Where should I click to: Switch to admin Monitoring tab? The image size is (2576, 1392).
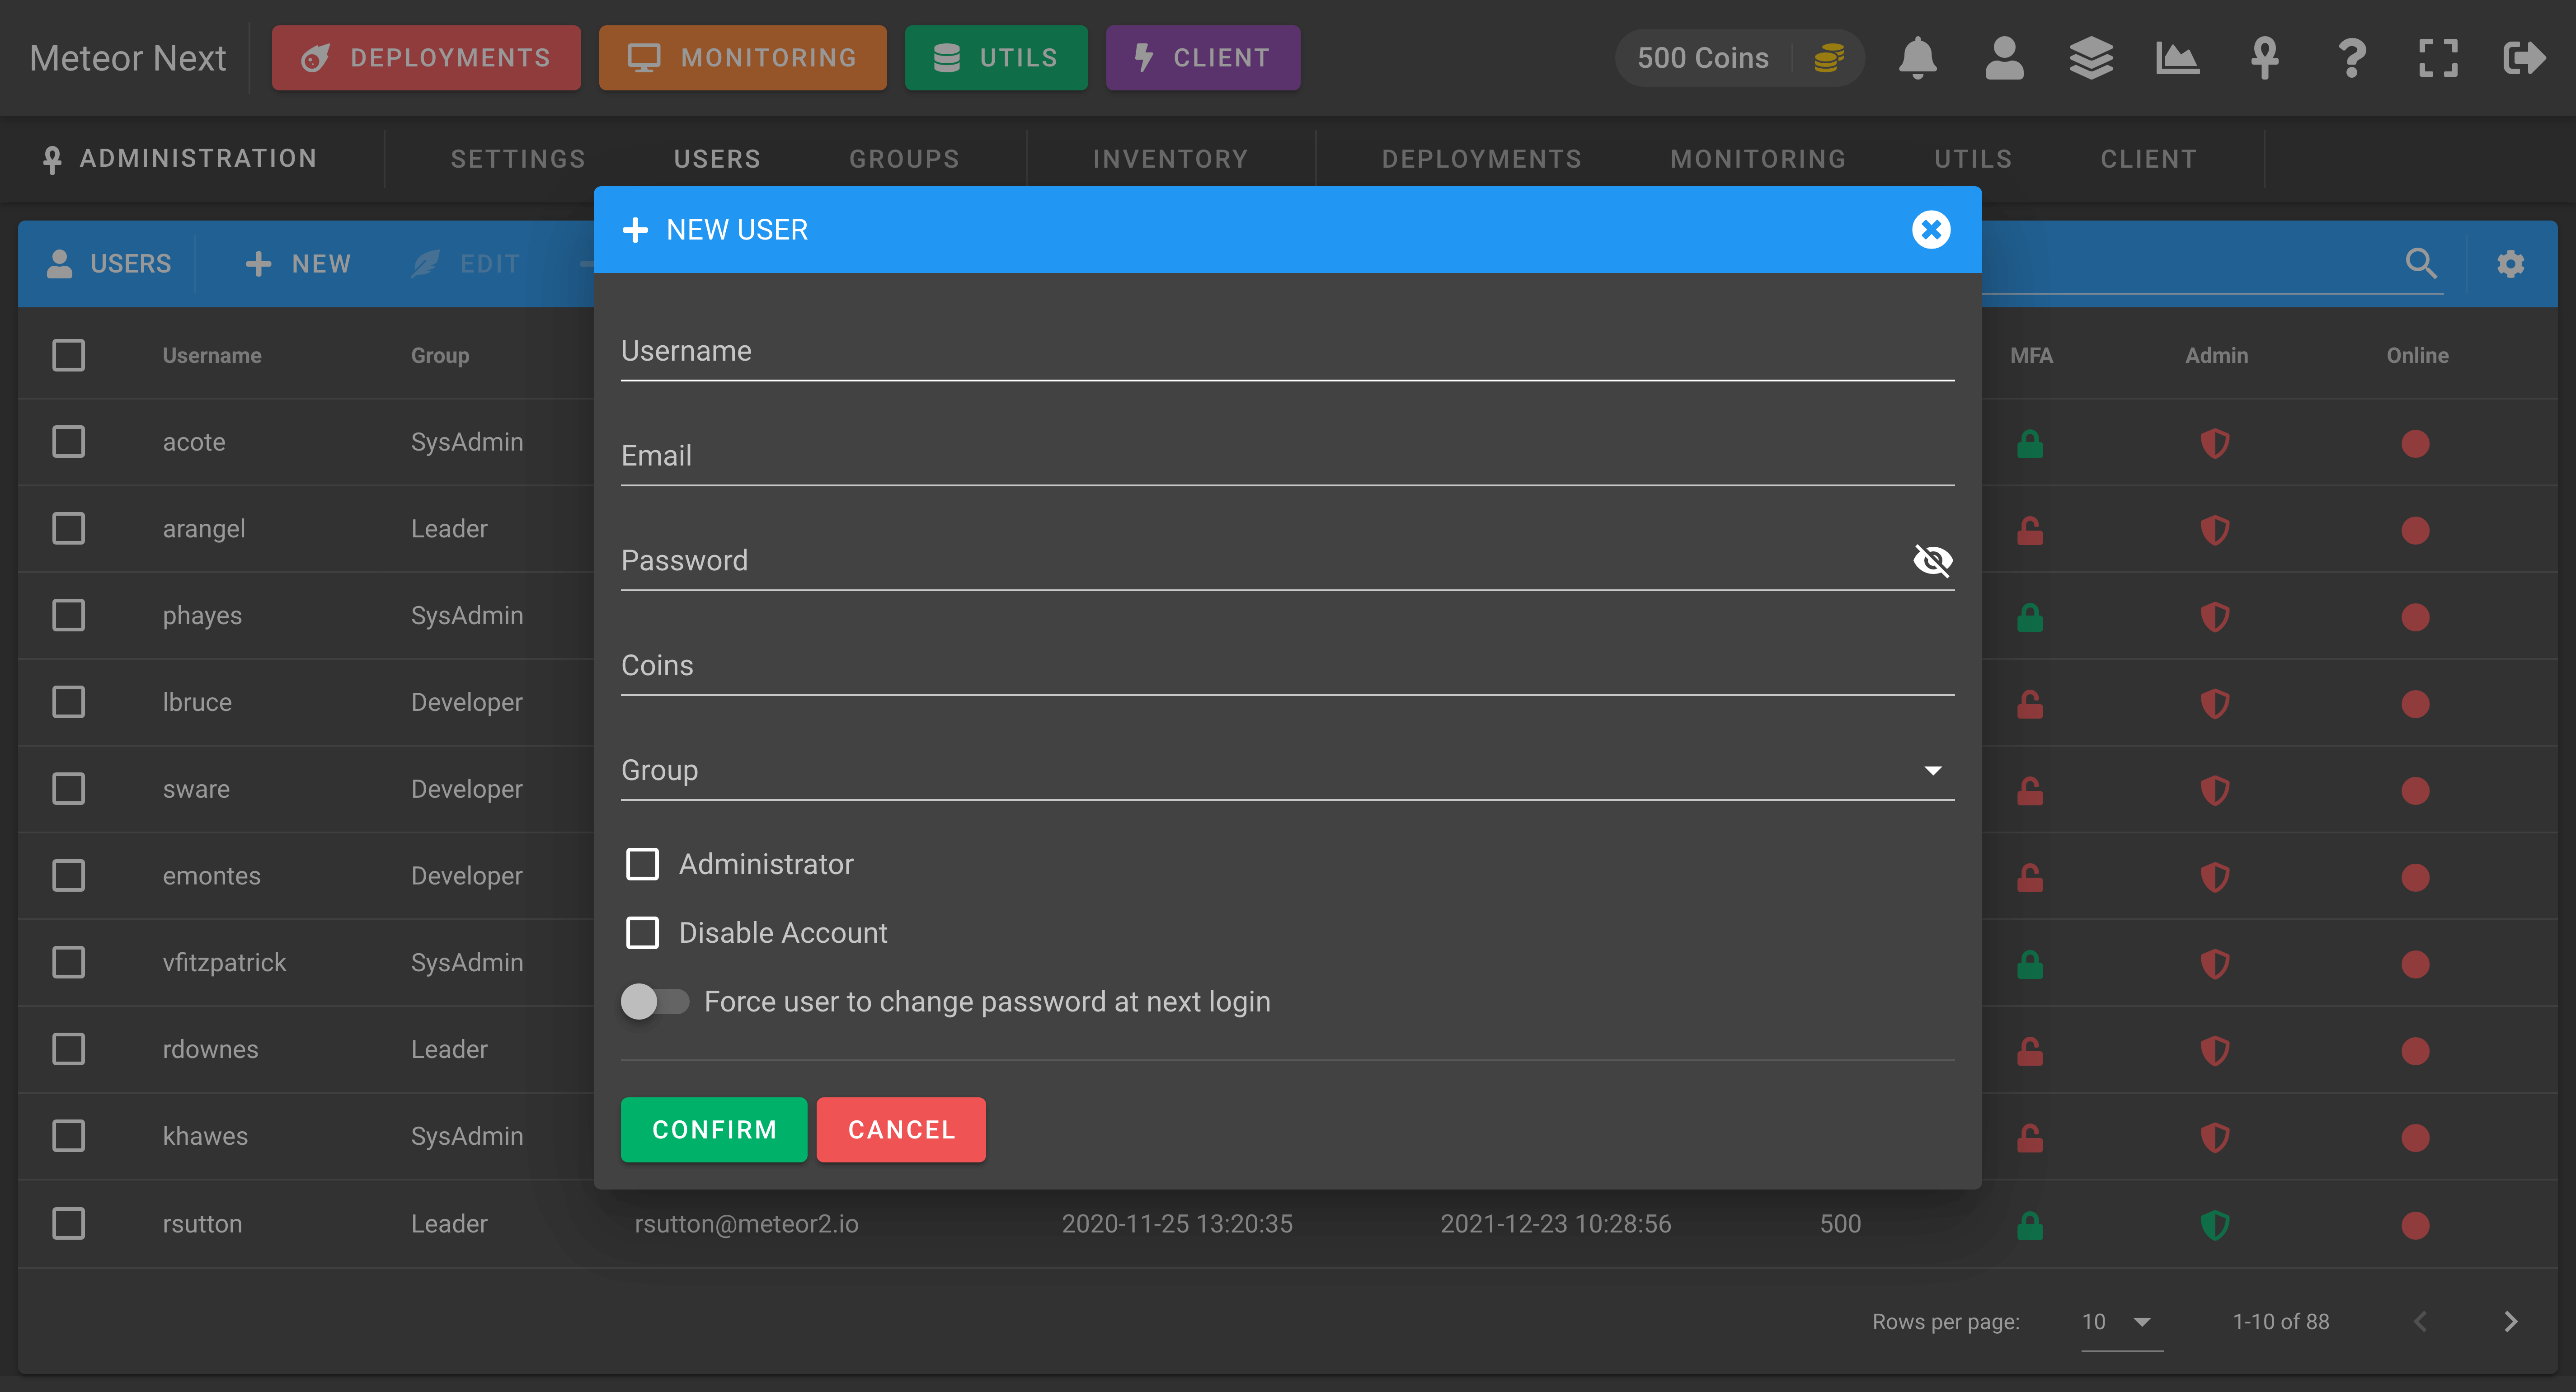tap(1758, 159)
